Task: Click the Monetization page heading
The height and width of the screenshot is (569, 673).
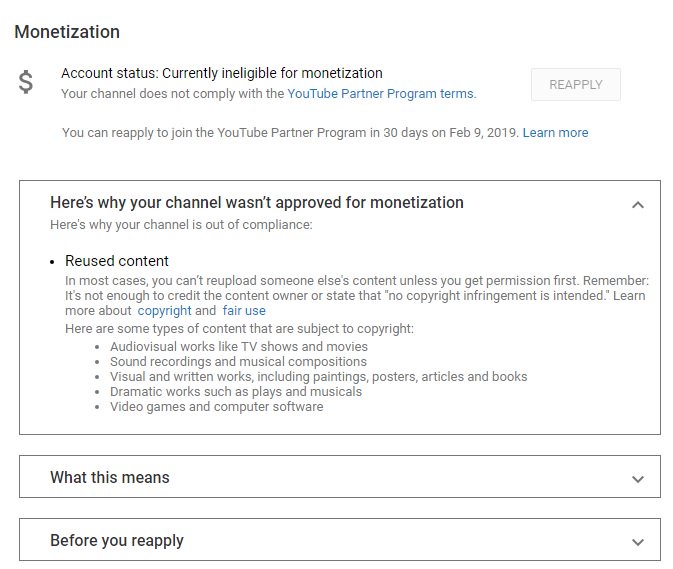Action: (67, 32)
